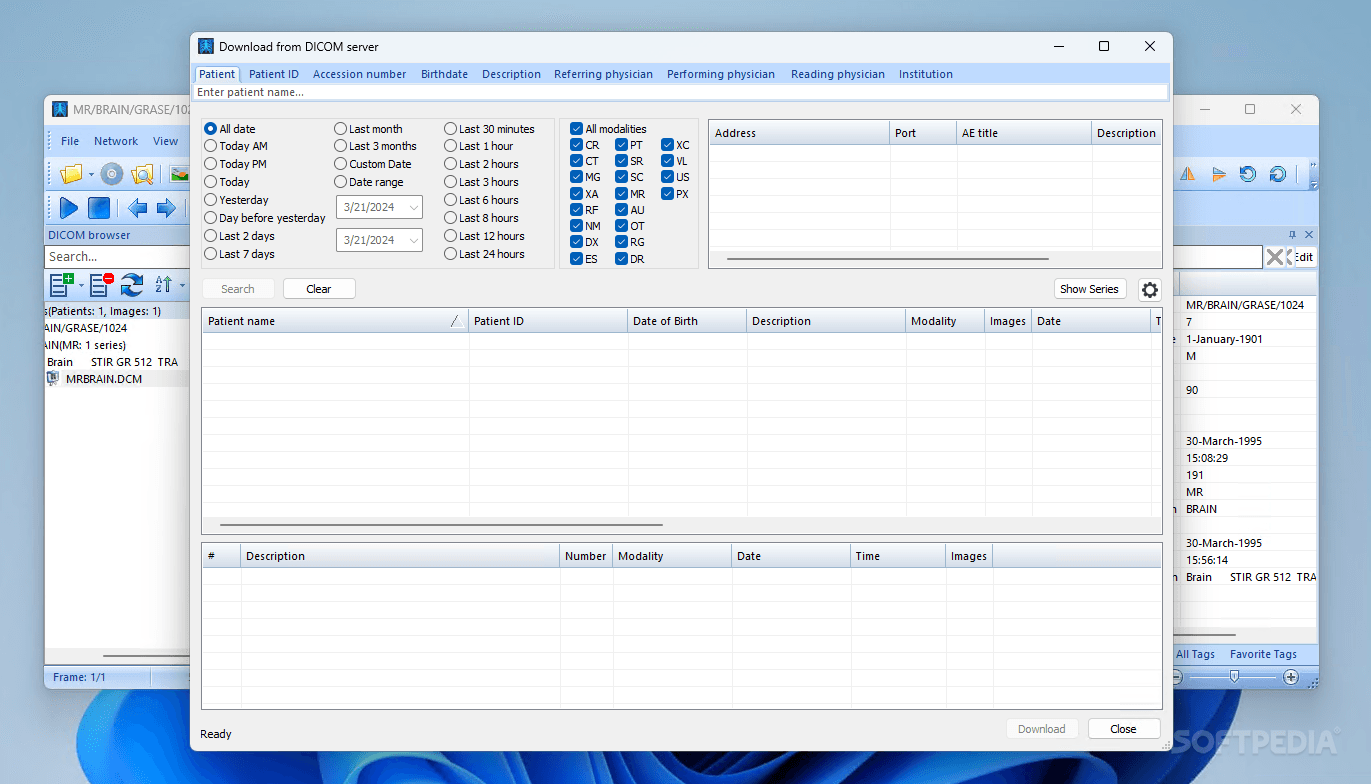
Task: Switch to the Patient ID search tab
Action: 274,74
